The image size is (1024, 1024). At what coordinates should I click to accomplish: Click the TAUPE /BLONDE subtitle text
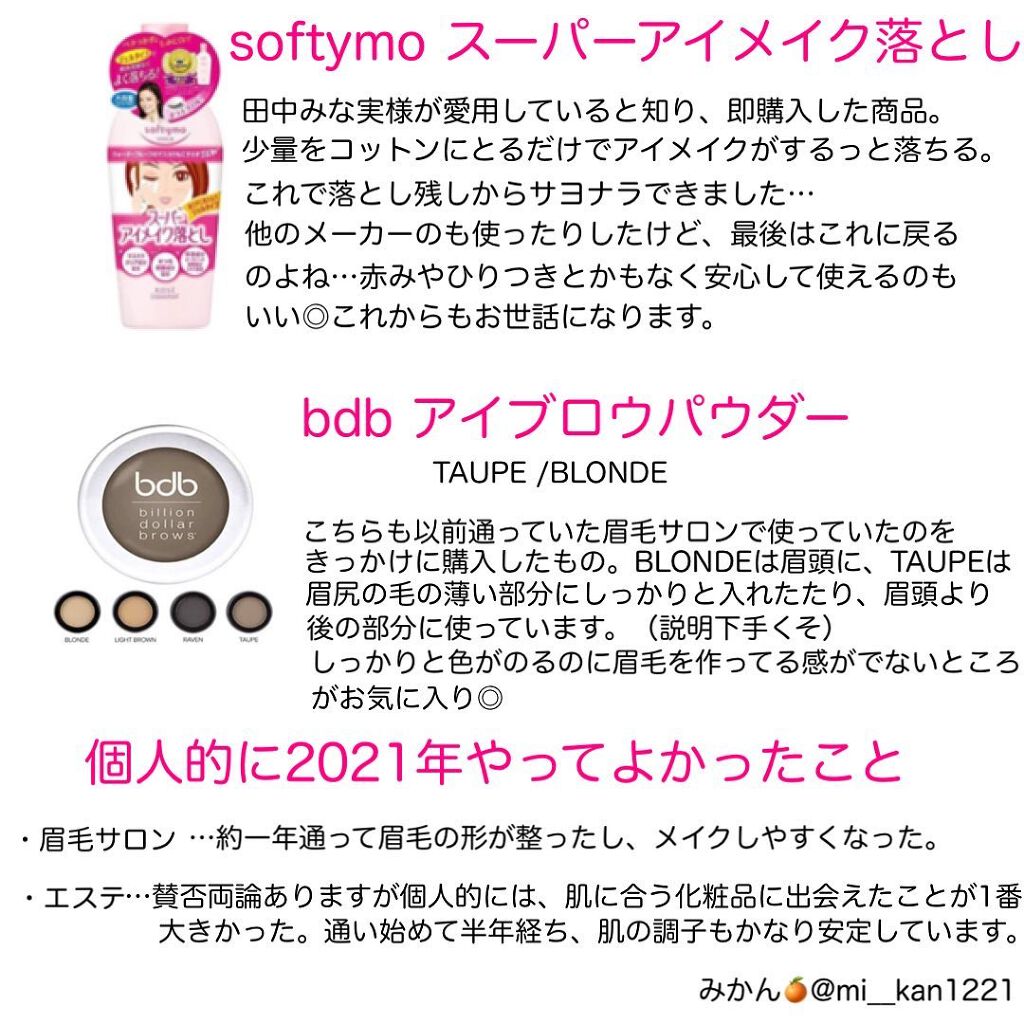click(550, 473)
